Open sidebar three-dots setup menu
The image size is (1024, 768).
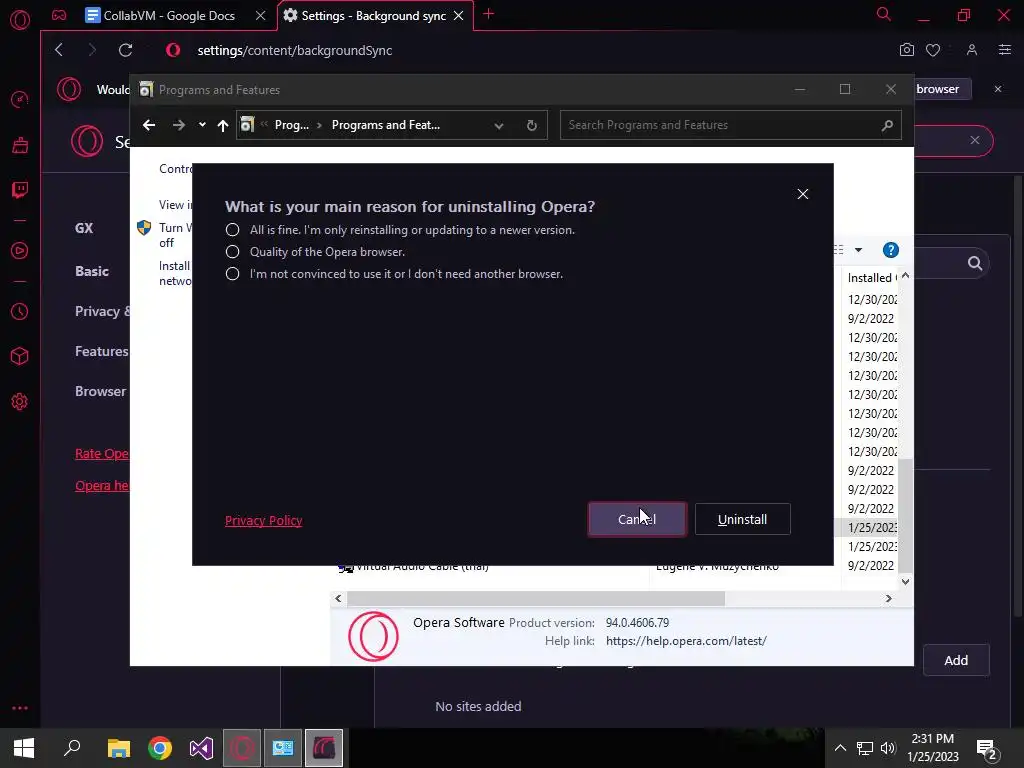pyautogui.click(x=20, y=708)
